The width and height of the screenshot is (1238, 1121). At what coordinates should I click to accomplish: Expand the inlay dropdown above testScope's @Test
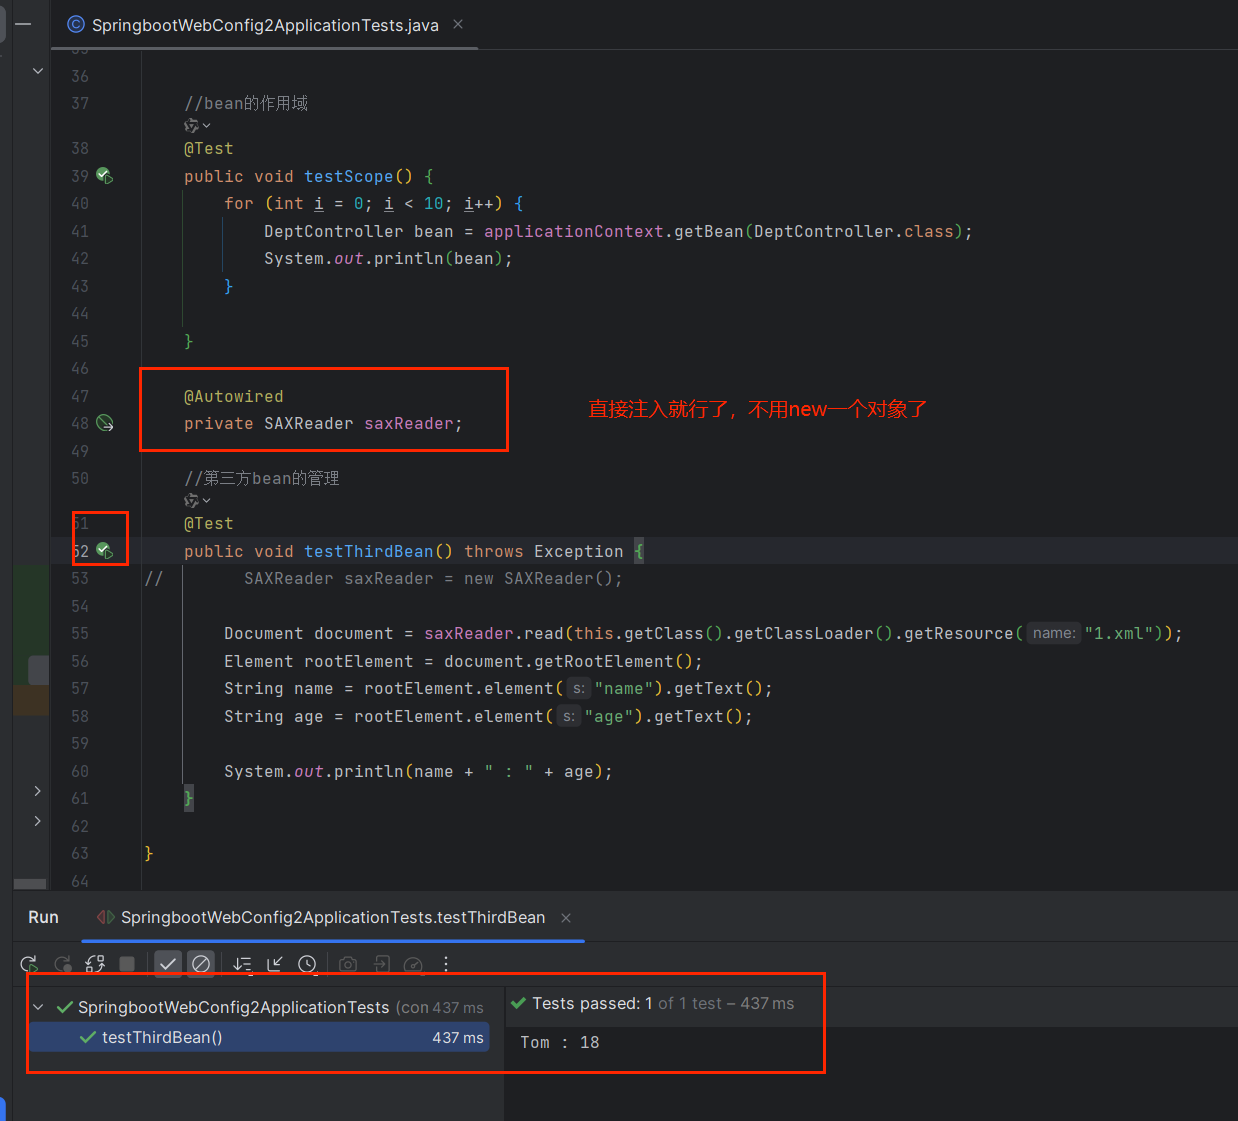pyautogui.click(x=197, y=126)
